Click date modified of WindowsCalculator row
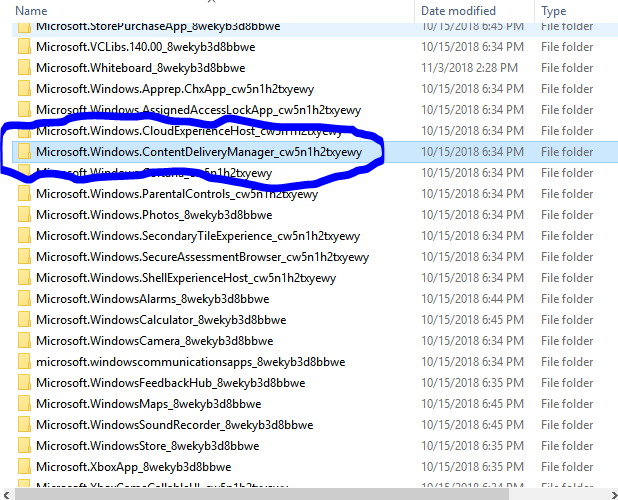This screenshot has height=500, width=618. (x=473, y=320)
